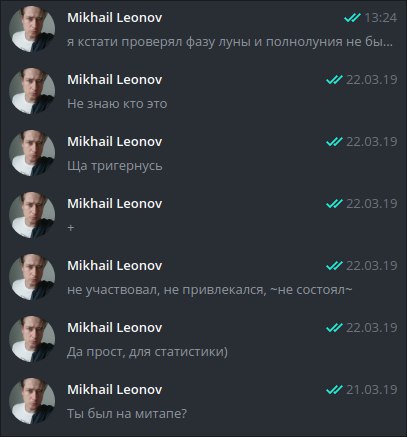Click read checkmarks in "Ща тригернусь" row
The width and height of the screenshot is (407, 437).
(x=334, y=142)
